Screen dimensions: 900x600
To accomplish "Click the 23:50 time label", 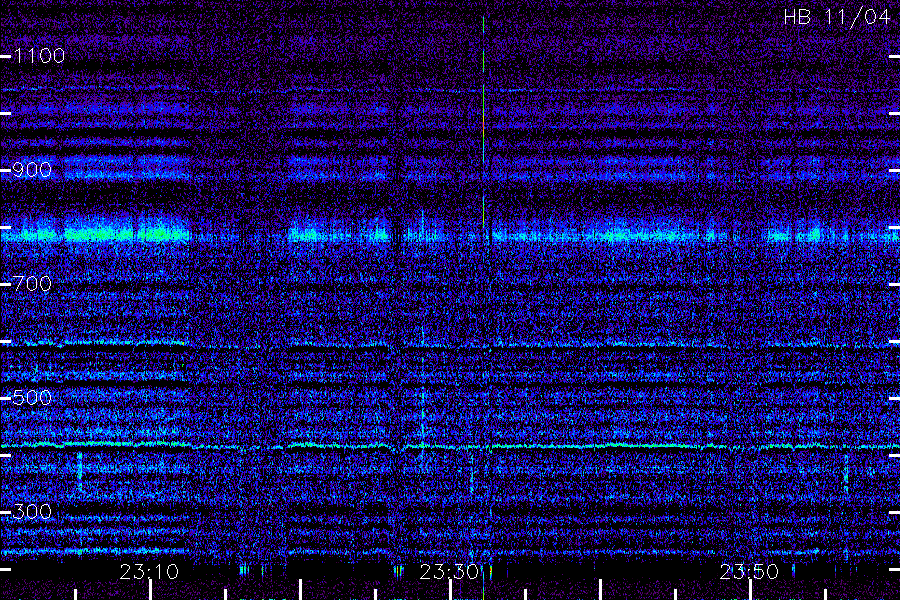I will [749, 572].
